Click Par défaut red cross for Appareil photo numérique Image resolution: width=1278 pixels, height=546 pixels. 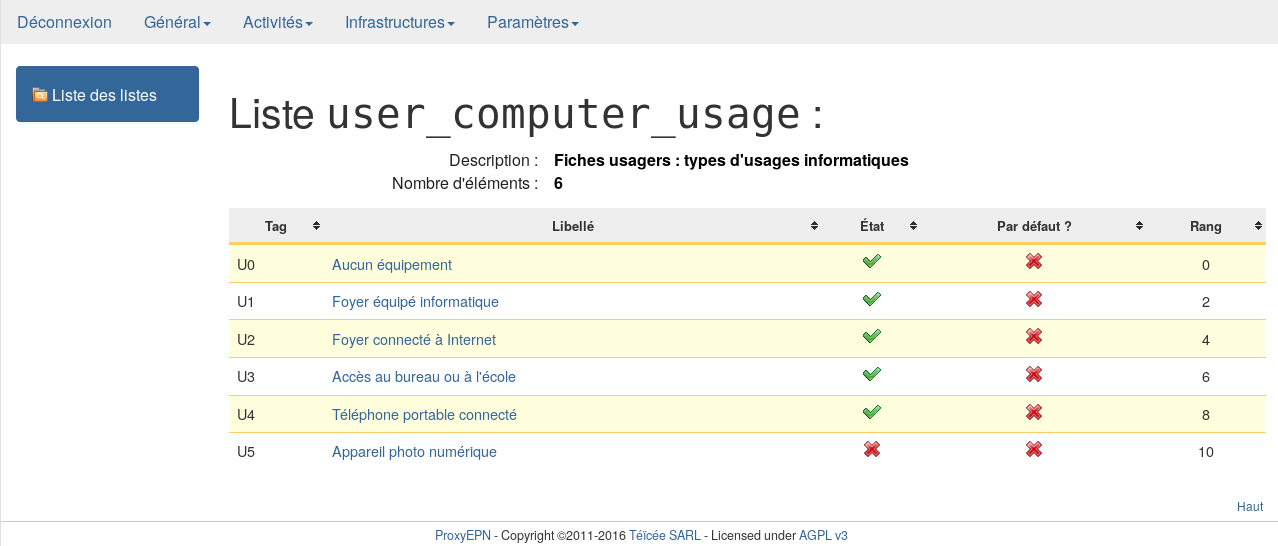point(1034,450)
